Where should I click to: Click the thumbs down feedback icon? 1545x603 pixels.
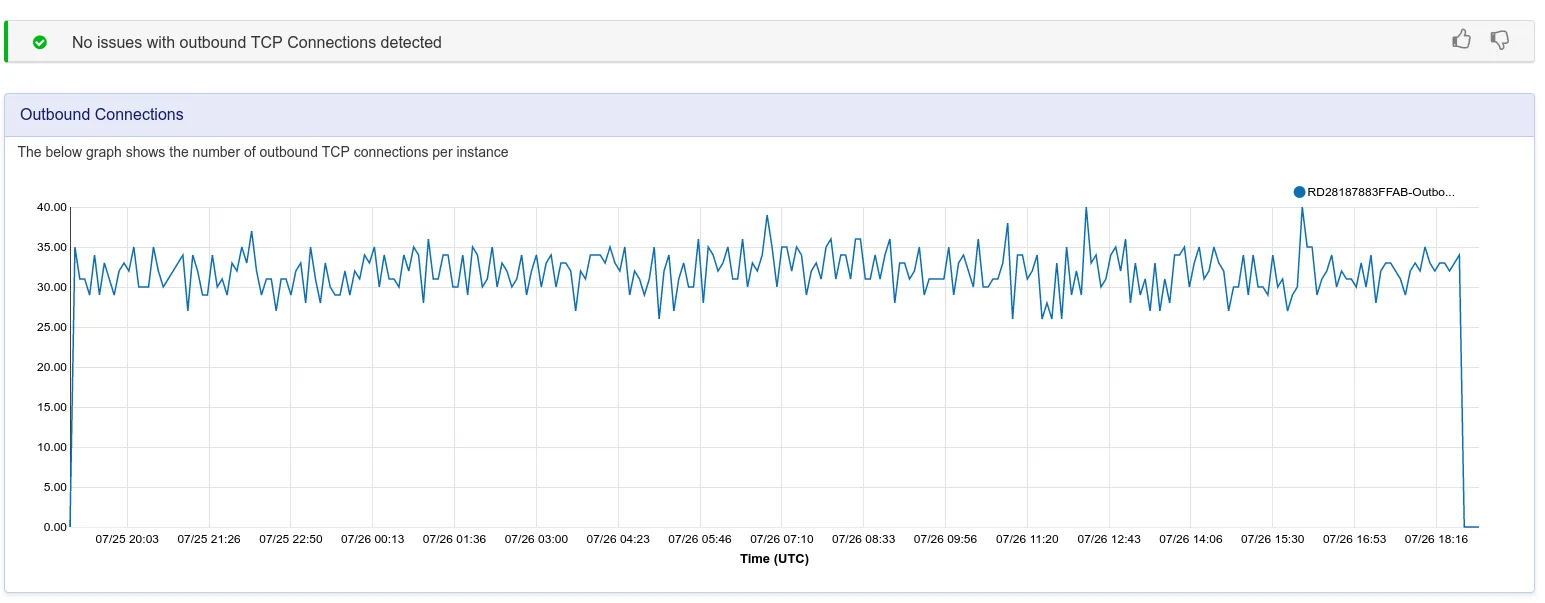[x=1499, y=40]
